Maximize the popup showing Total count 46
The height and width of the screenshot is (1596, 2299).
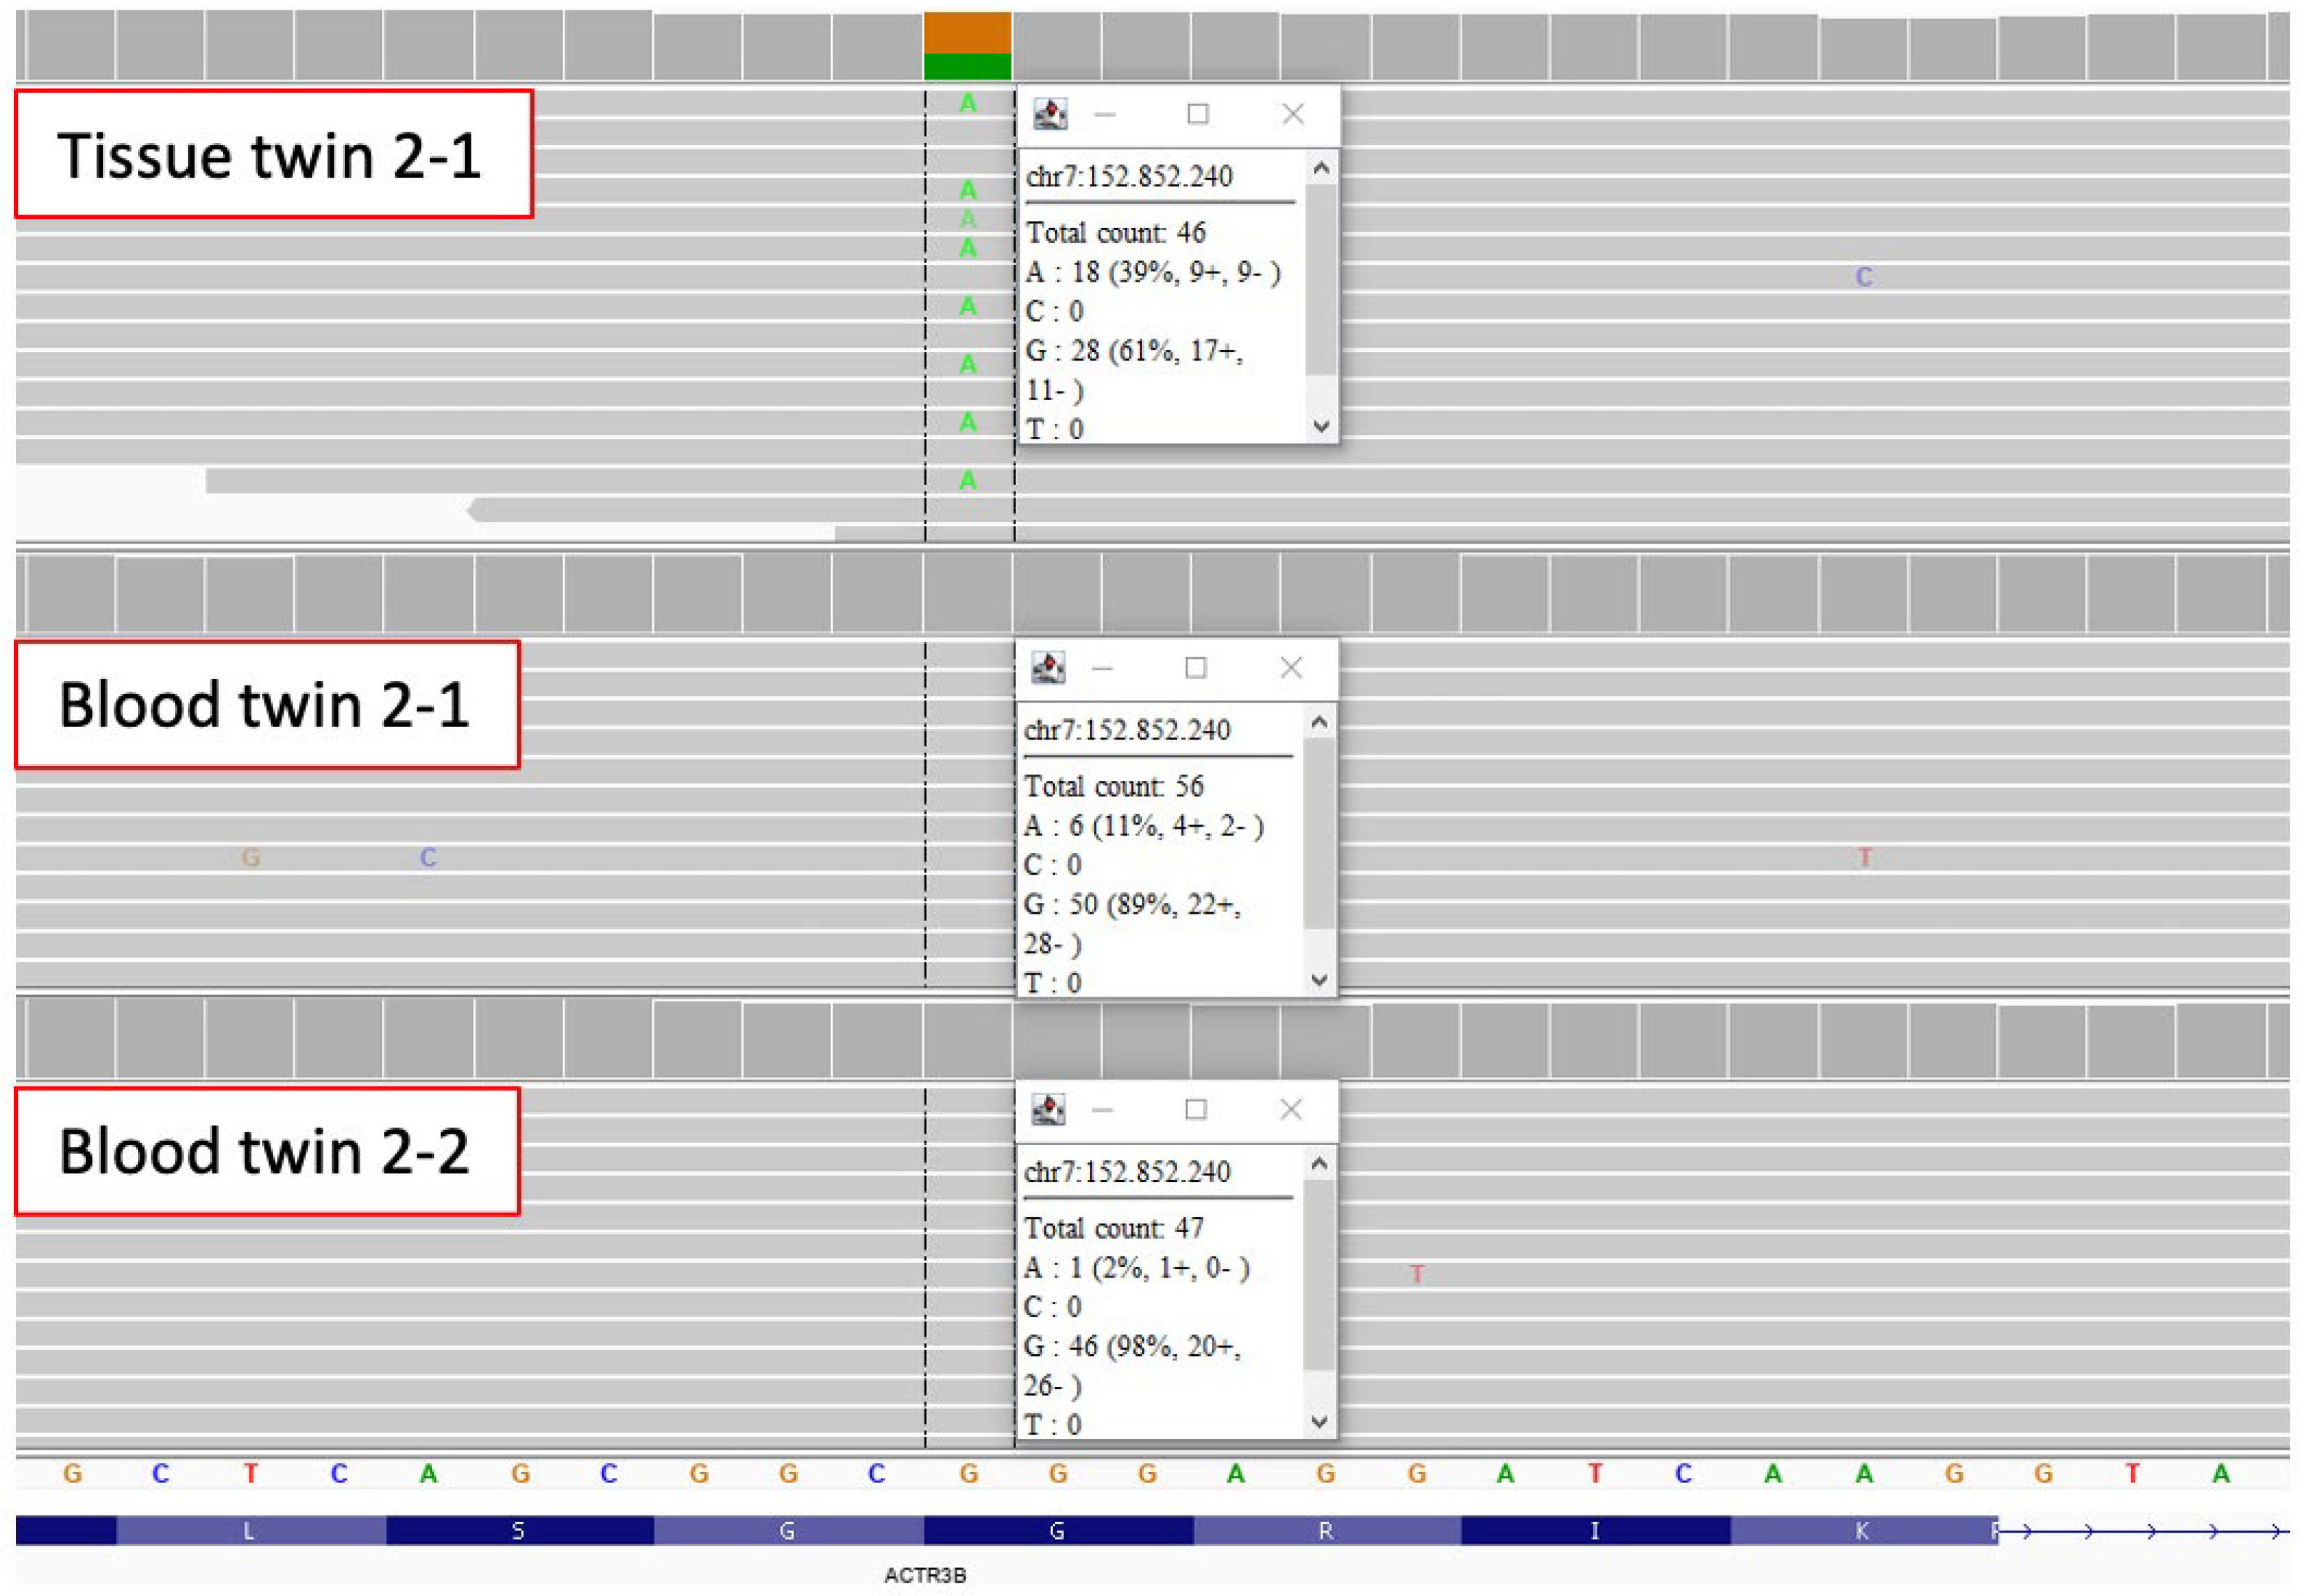[x=1197, y=114]
